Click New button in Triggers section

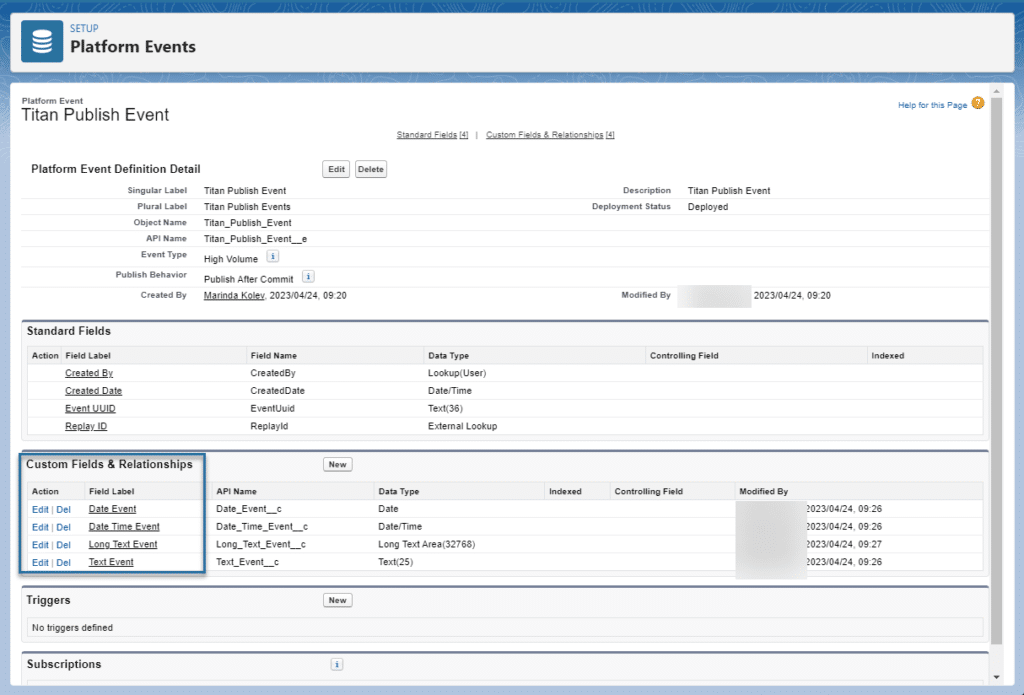(338, 600)
